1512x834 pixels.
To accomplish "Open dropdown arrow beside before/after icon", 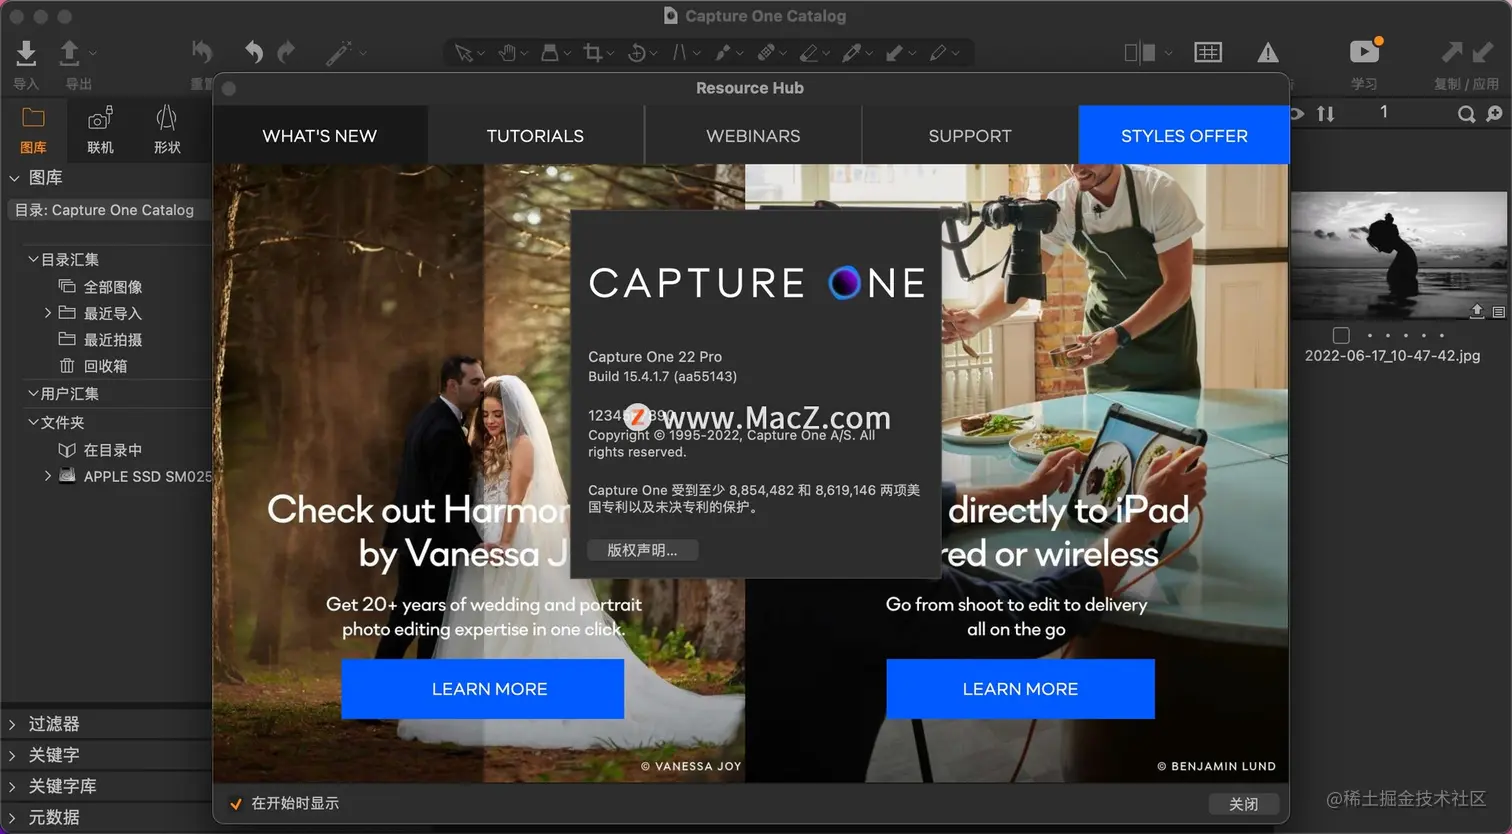I will [x=1167, y=52].
